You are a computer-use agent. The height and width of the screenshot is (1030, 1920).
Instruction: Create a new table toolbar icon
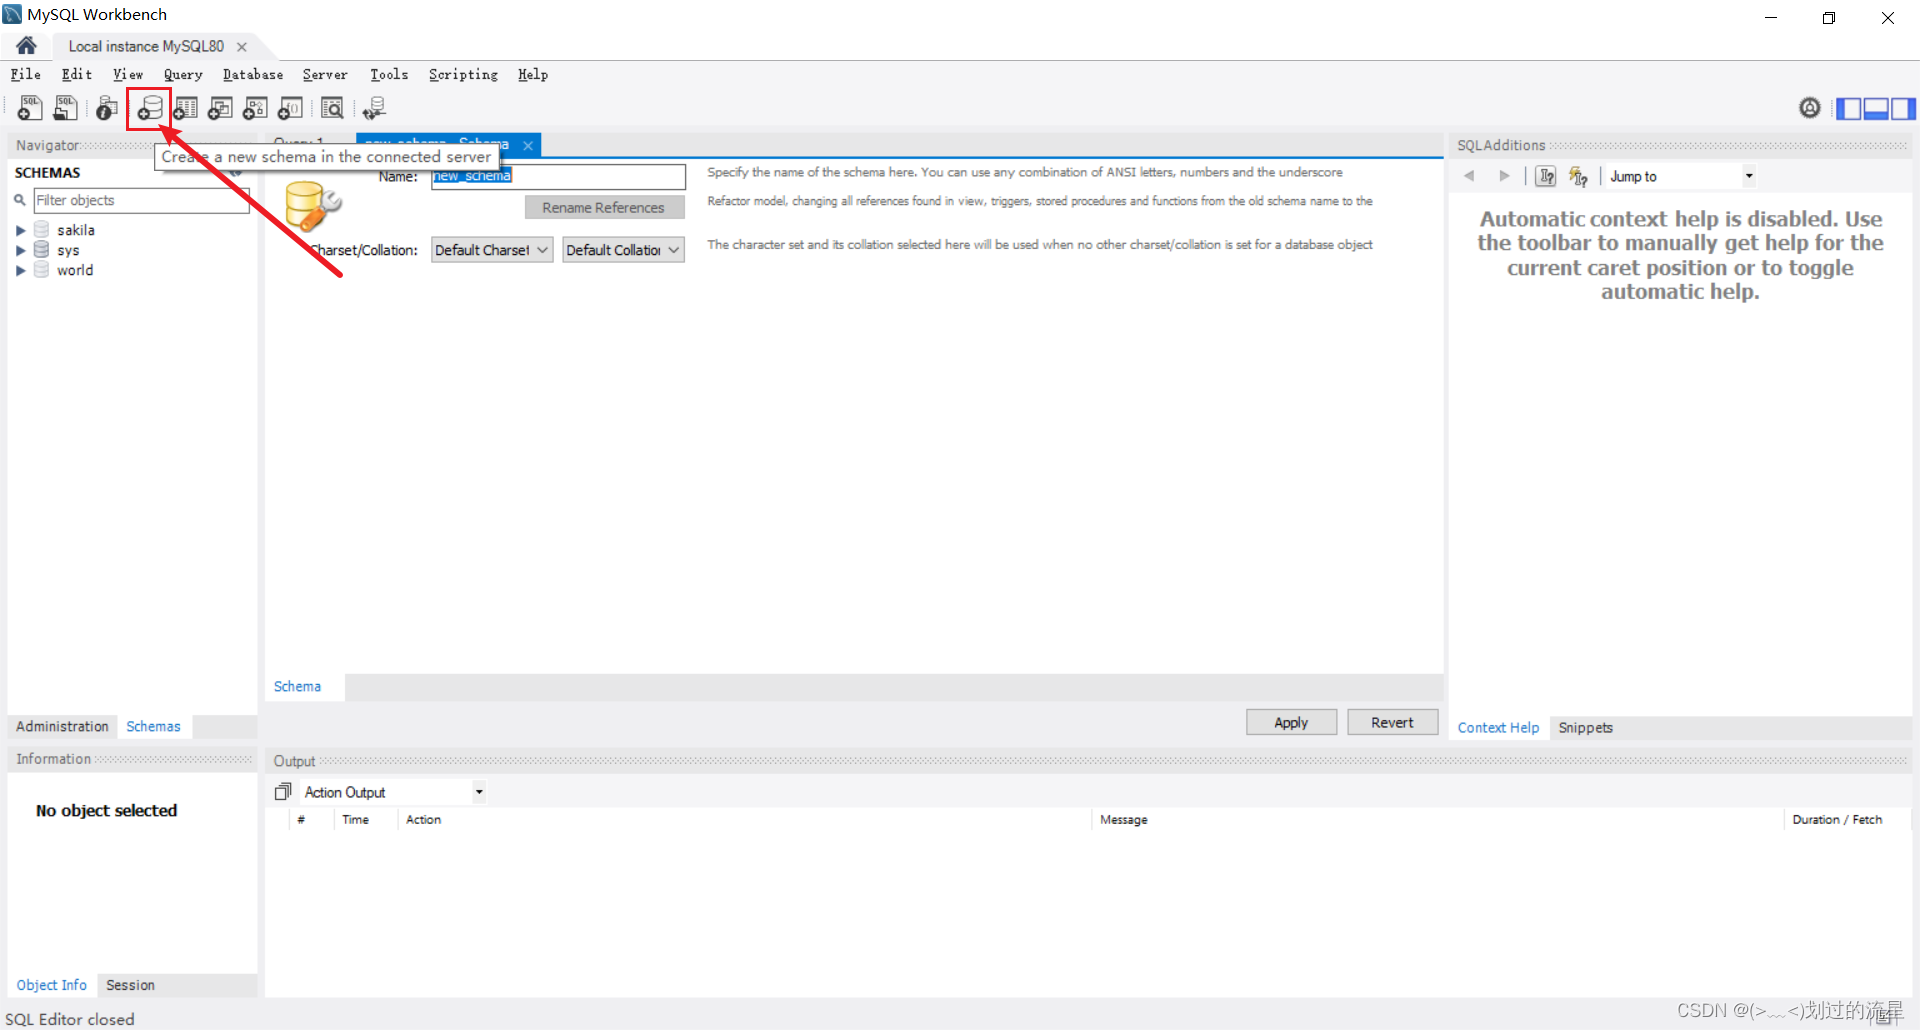point(185,107)
